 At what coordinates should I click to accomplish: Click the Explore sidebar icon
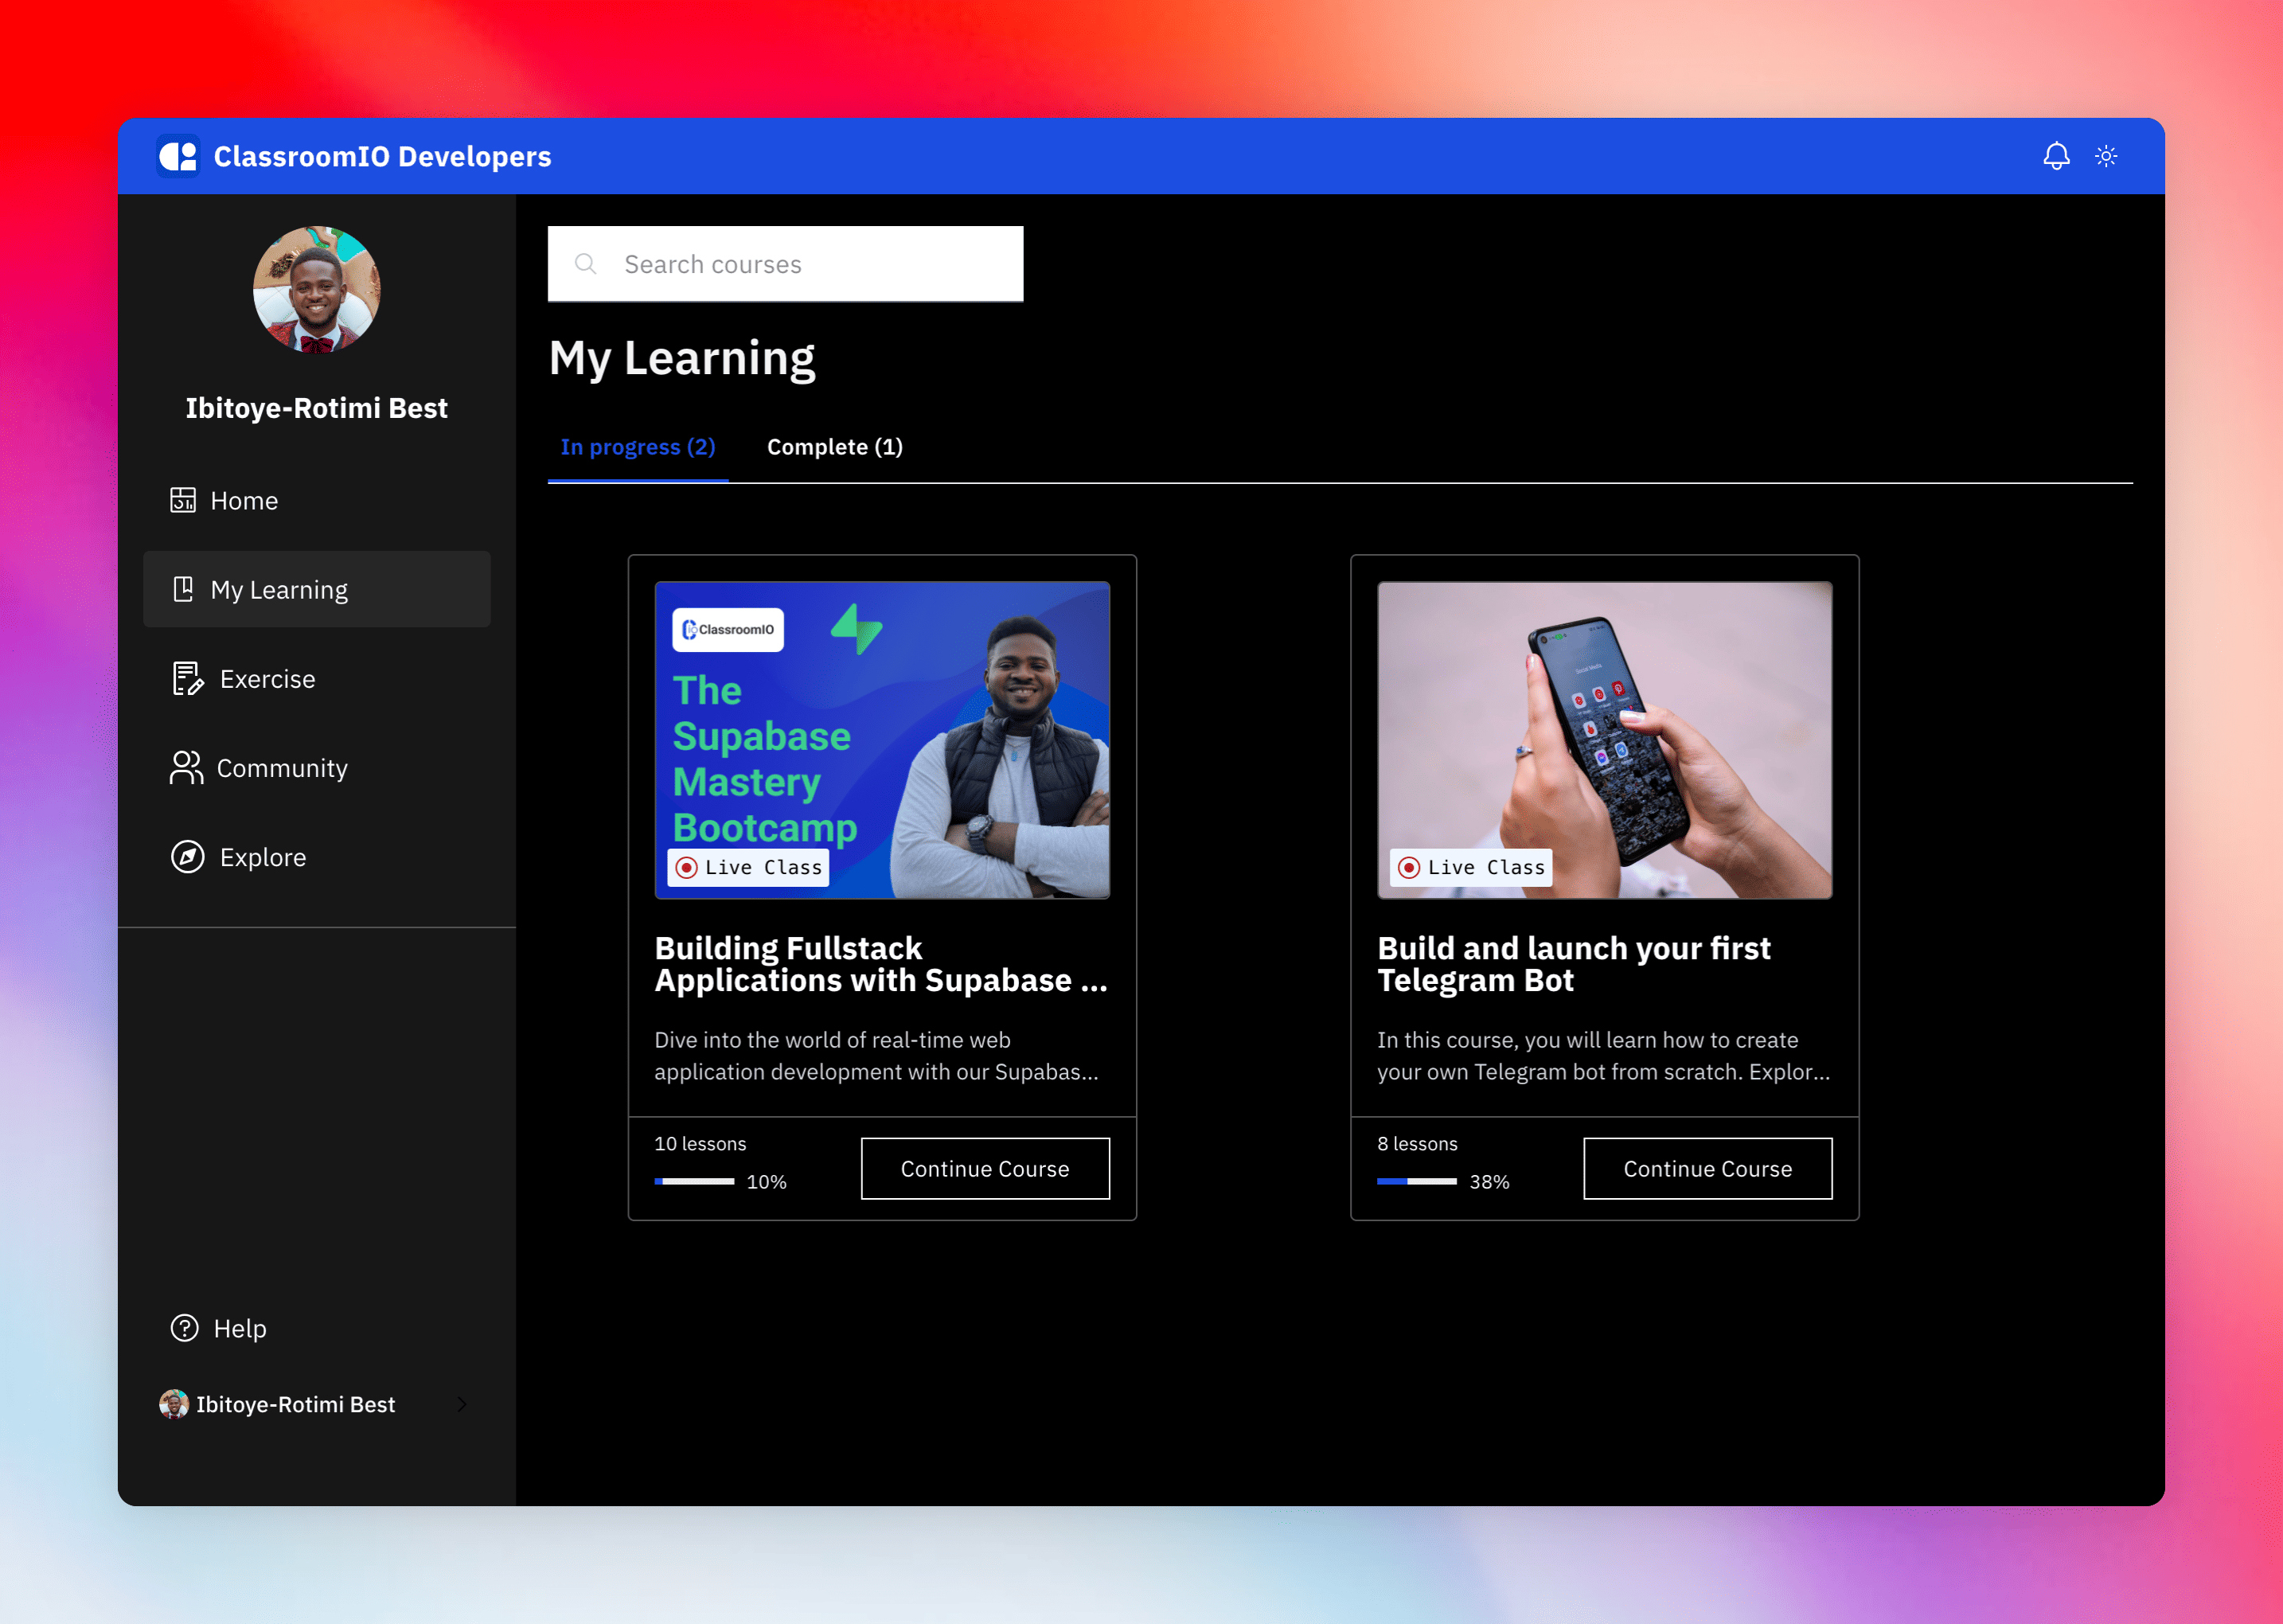pyautogui.click(x=186, y=856)
